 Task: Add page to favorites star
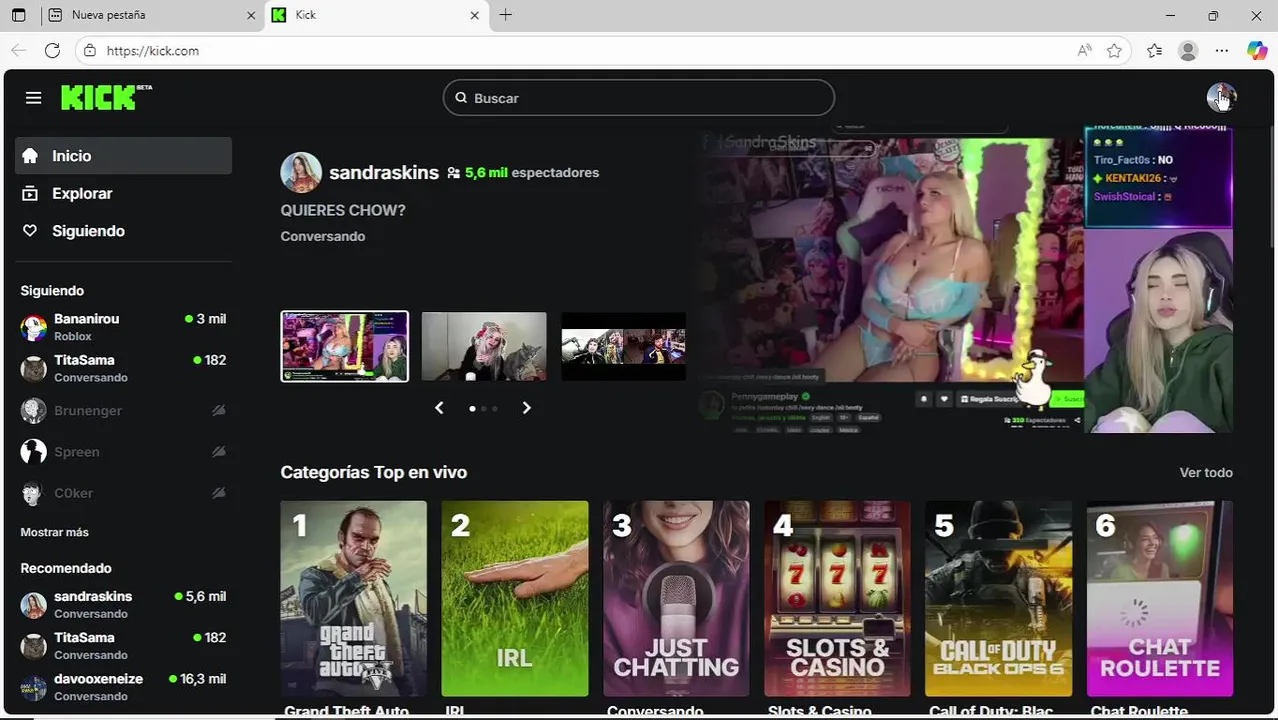(1114, 50)
